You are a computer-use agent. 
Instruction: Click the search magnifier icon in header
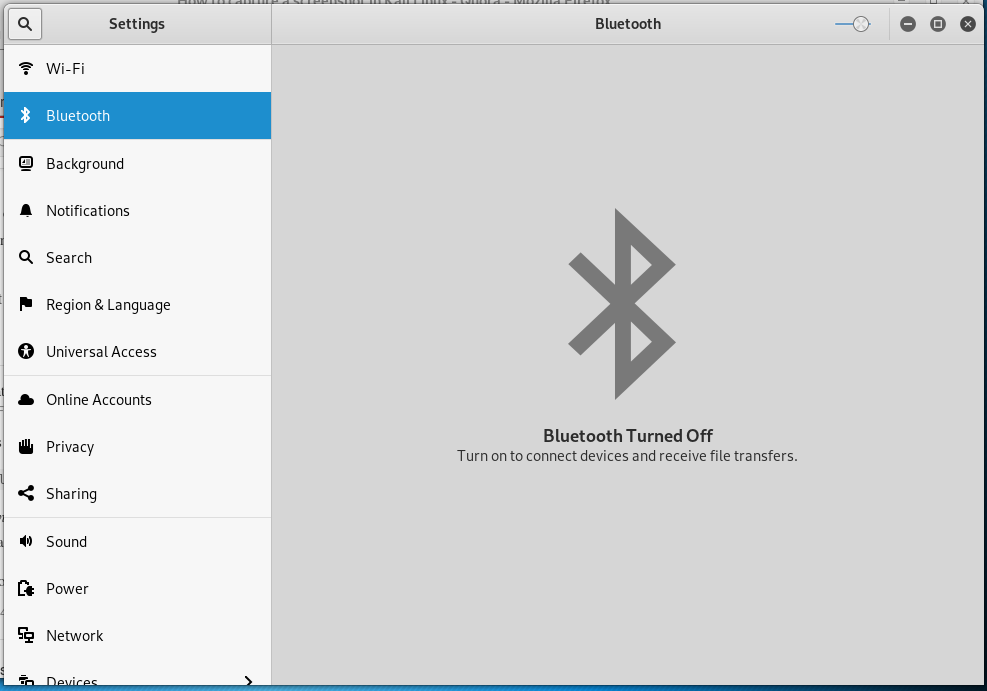click(x=25, y=23)
